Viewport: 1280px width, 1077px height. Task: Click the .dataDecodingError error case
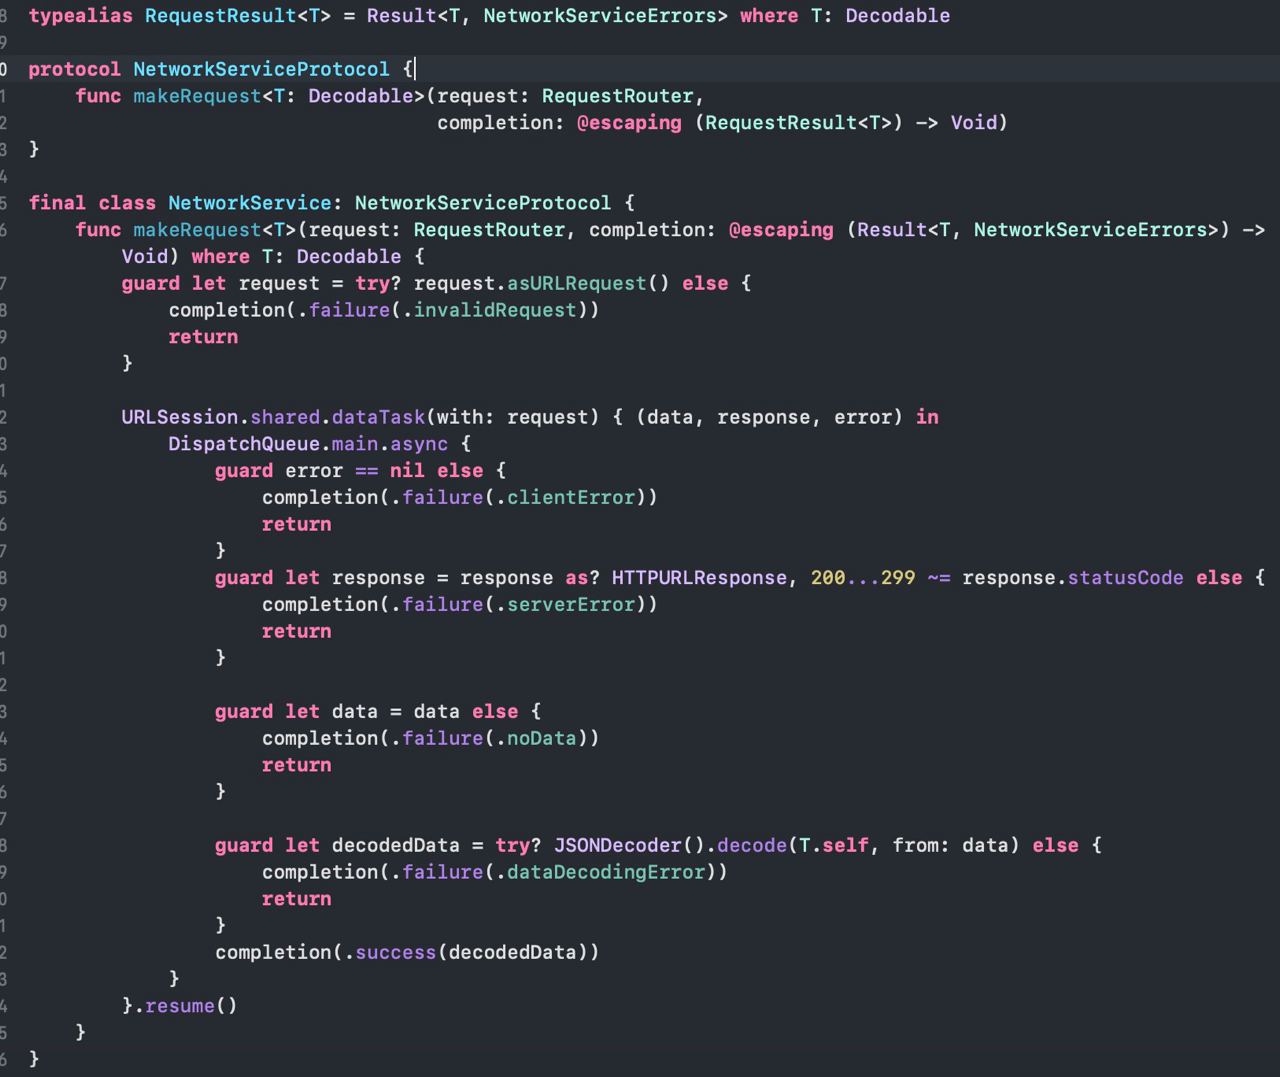[x=600, y=872]
